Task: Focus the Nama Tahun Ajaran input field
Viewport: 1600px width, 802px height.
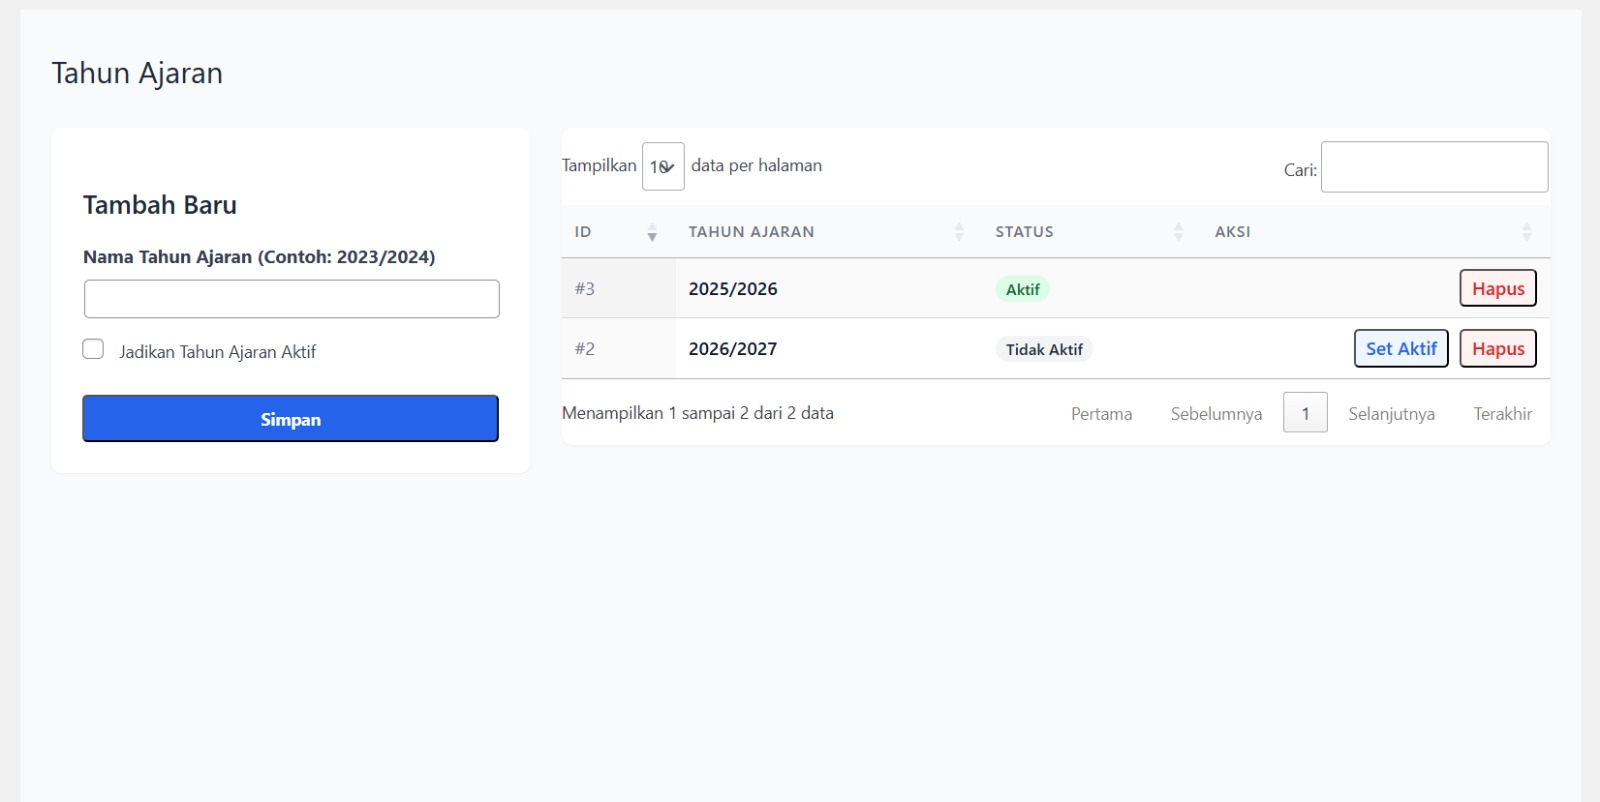Action: (x=291, y=299)
